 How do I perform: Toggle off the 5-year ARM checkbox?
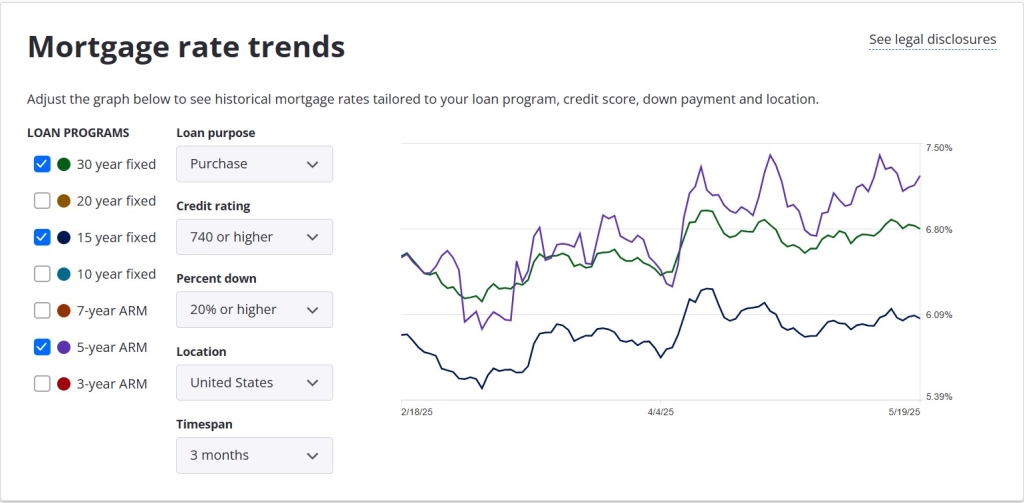42,347
